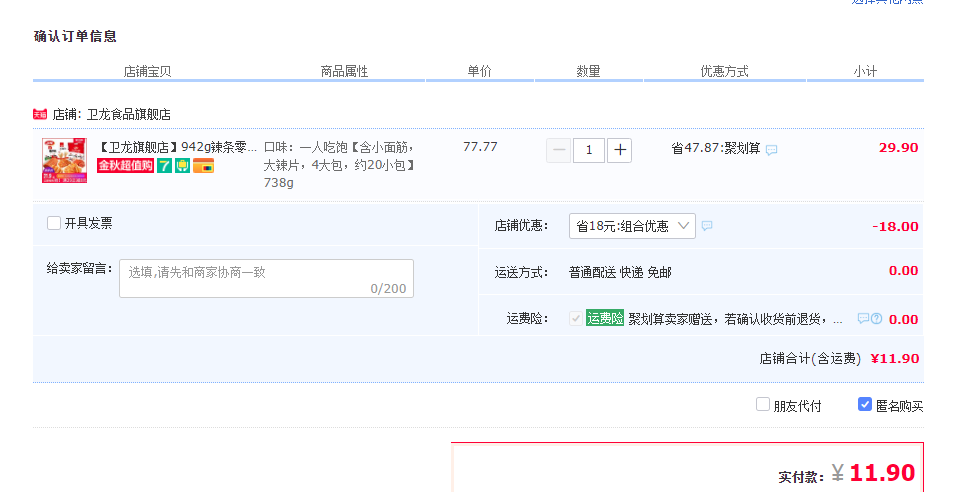
Task: Click the 金秋超值购 promotion badge
Action: point(125,165)
